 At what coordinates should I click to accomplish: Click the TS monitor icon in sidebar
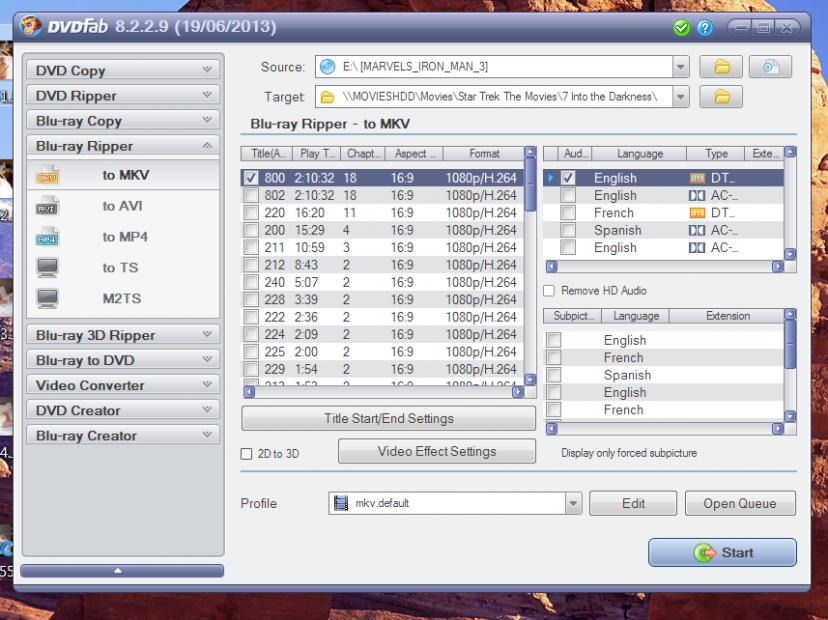click(x=47, y=267)
